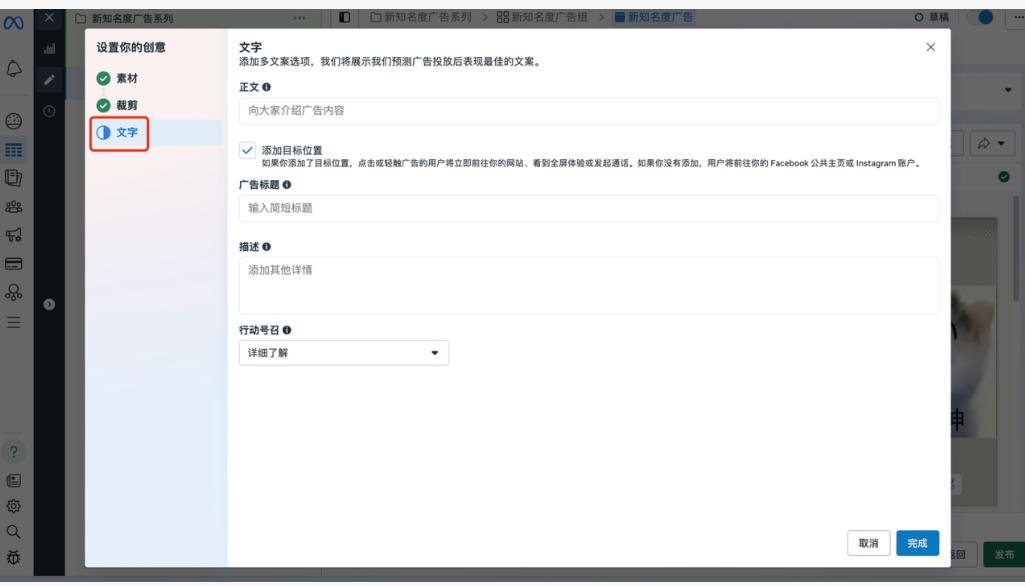This screenshot has width=1025, height=586.
Task: Click the search magnifier in sidebar
Action: click(14, 532)
